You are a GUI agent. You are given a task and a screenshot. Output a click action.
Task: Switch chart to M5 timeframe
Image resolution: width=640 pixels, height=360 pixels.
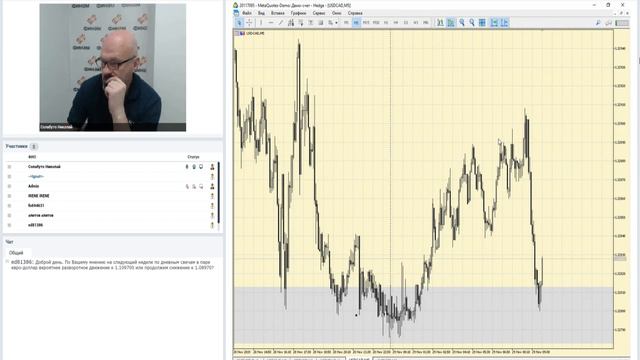click(x=356, y=23)
